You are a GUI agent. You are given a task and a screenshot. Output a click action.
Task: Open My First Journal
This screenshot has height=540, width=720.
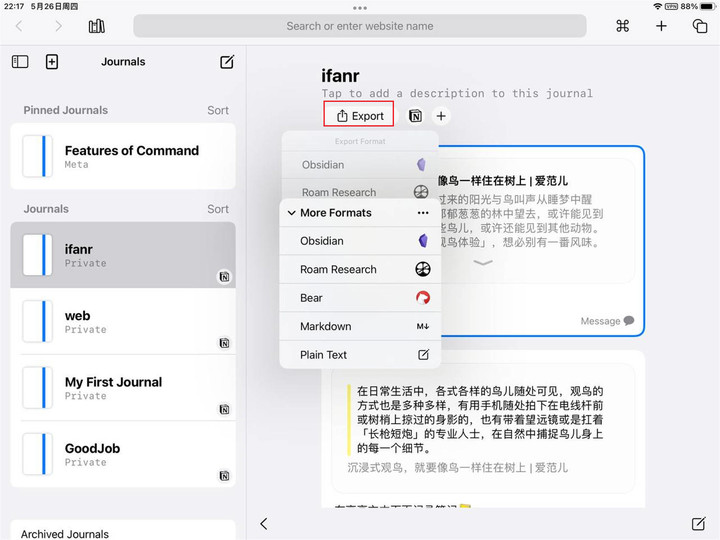coord(123,388)
